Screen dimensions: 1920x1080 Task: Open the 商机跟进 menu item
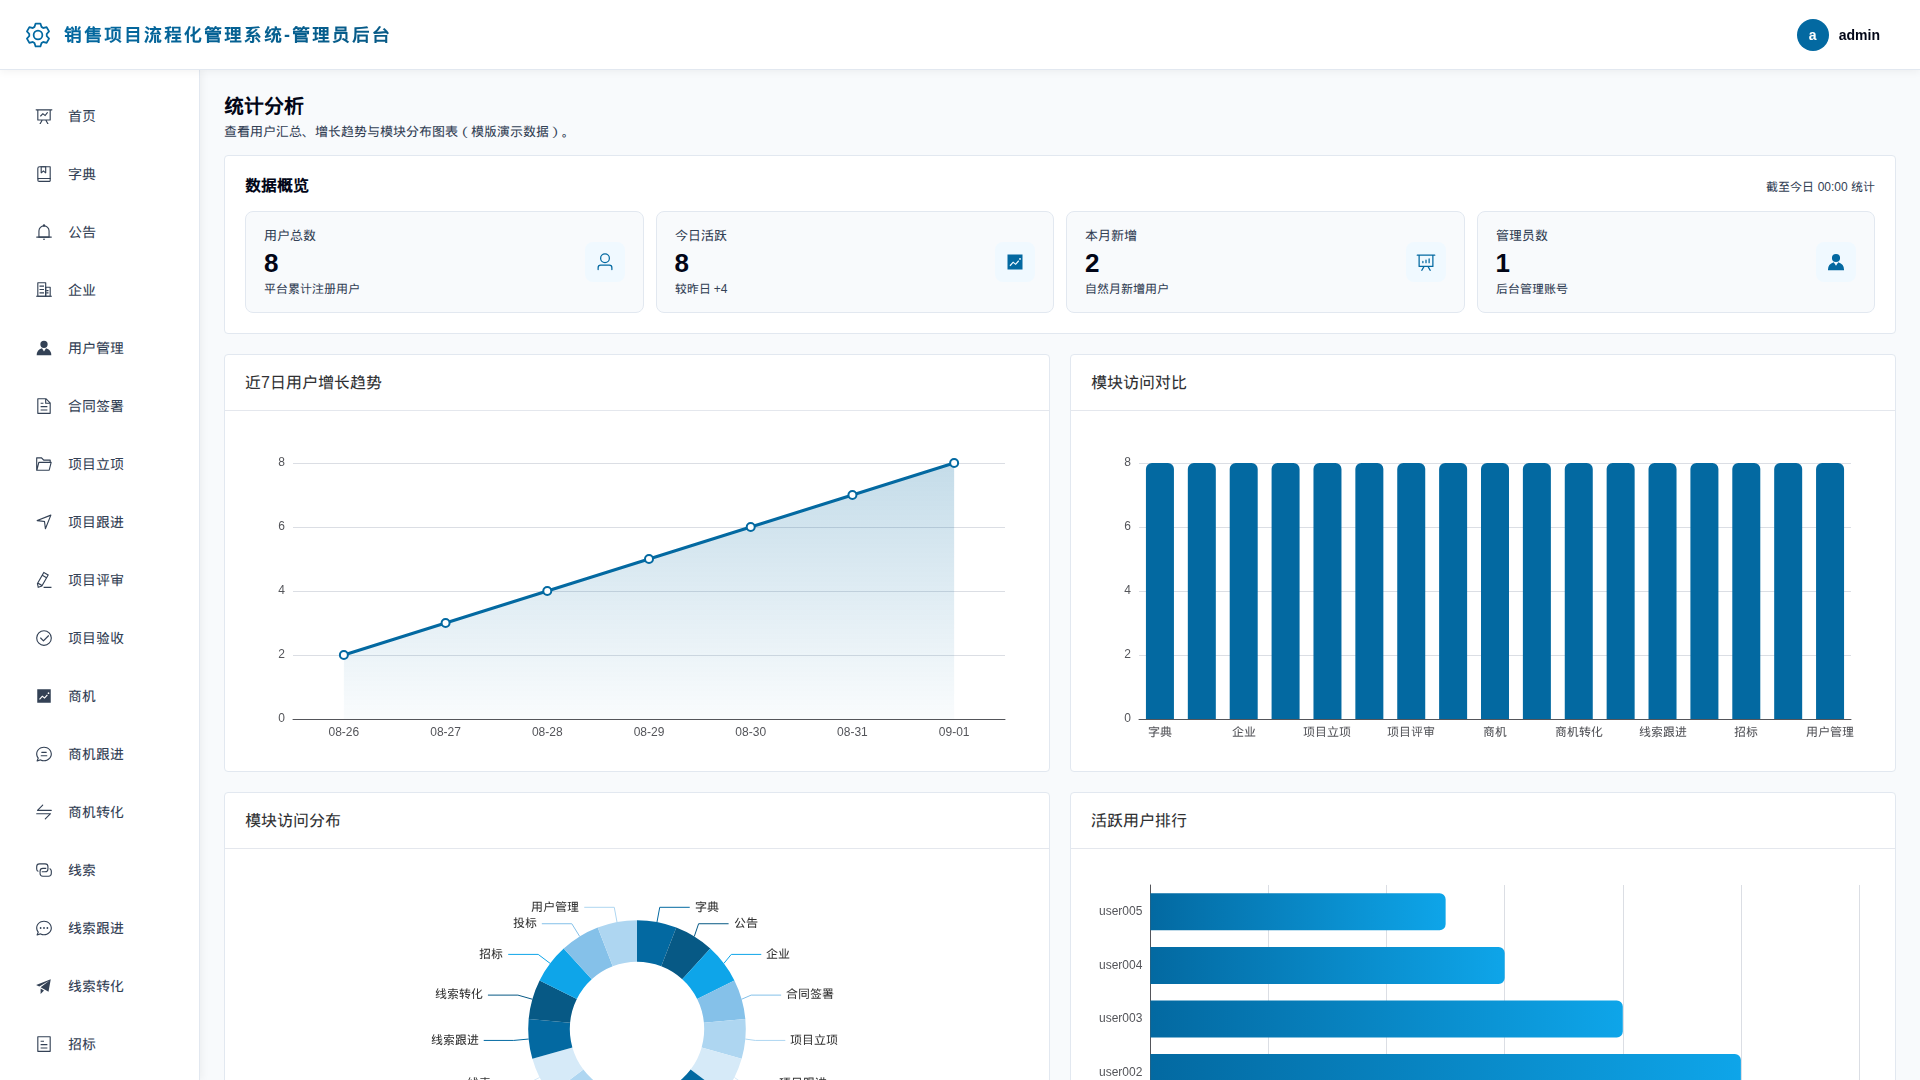[100, 754]
